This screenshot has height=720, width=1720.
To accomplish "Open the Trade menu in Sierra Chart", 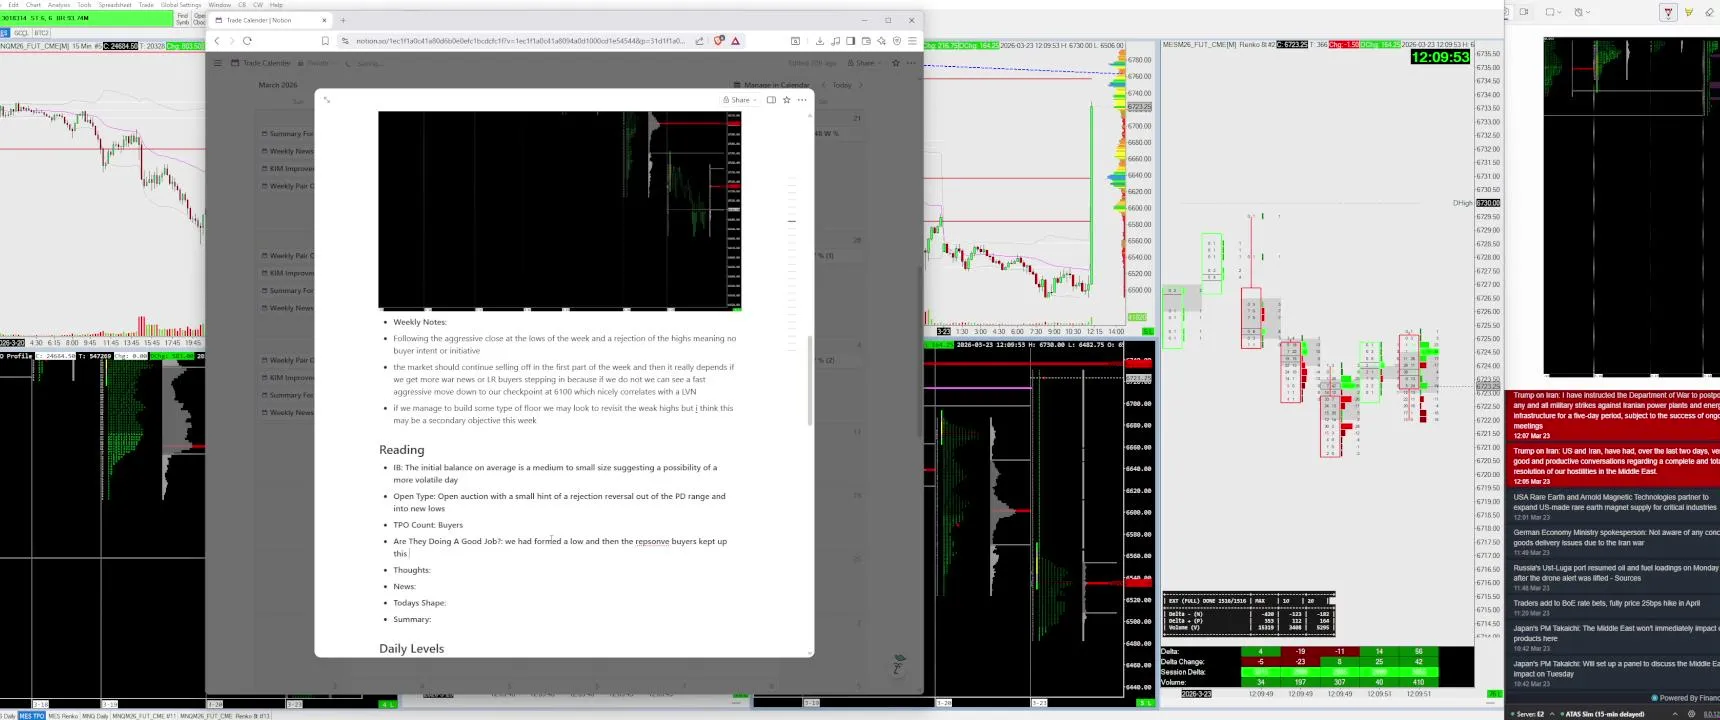I will tap(146, 5).
